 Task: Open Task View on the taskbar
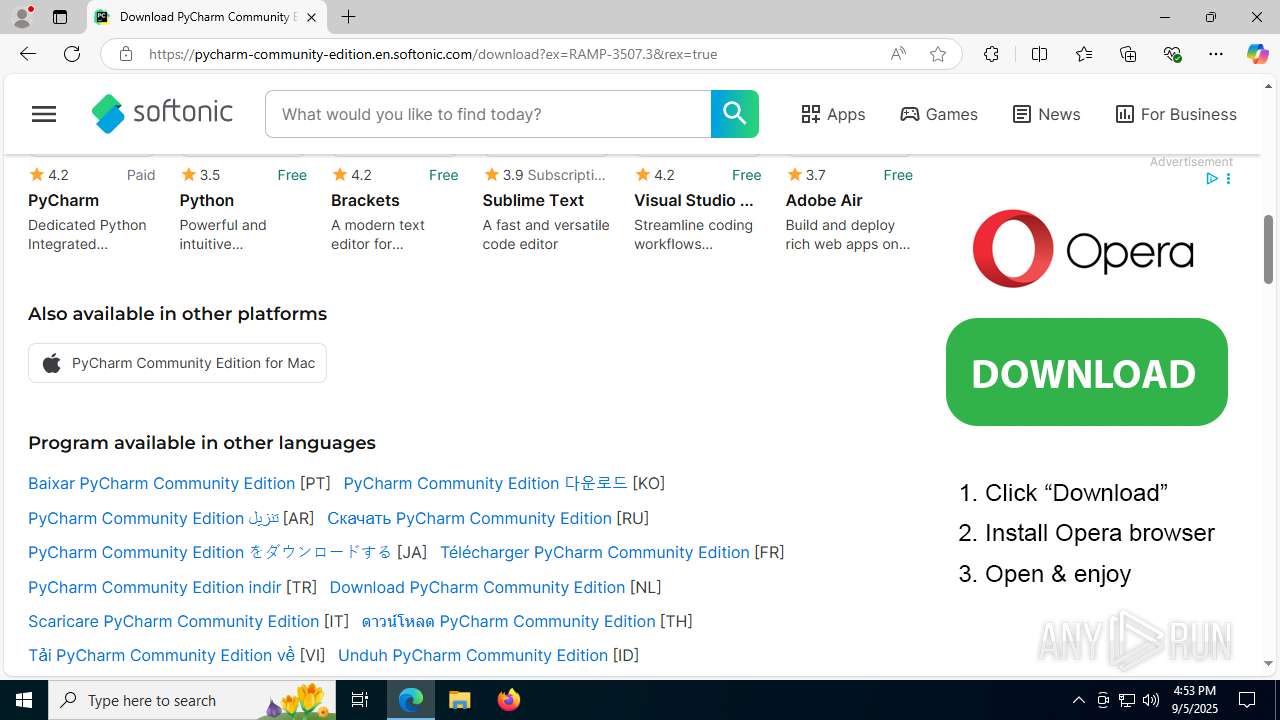(x=360, y=700)
